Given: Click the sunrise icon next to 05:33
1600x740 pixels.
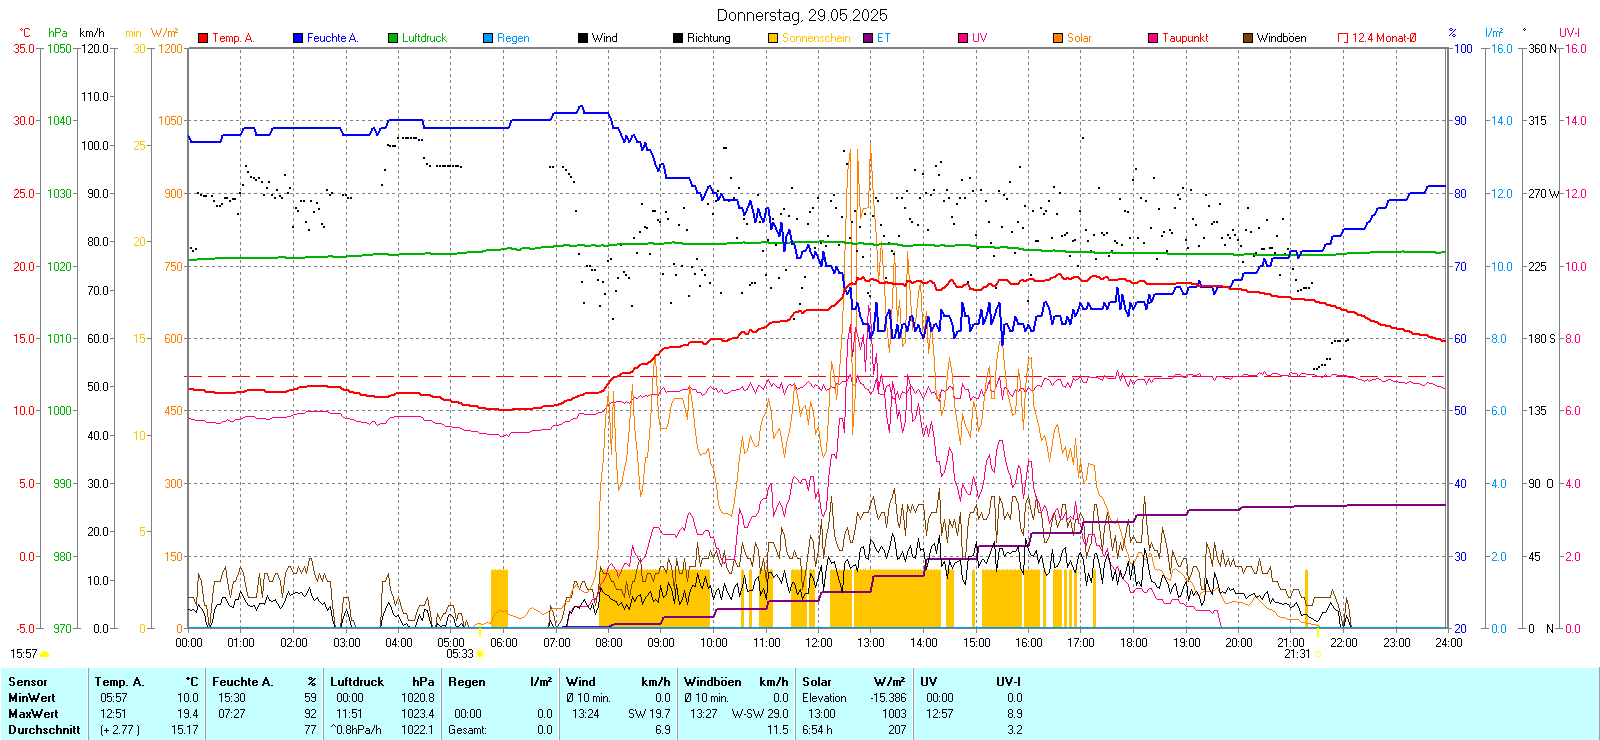Looking at the screenshot, I should click(480, 654).
